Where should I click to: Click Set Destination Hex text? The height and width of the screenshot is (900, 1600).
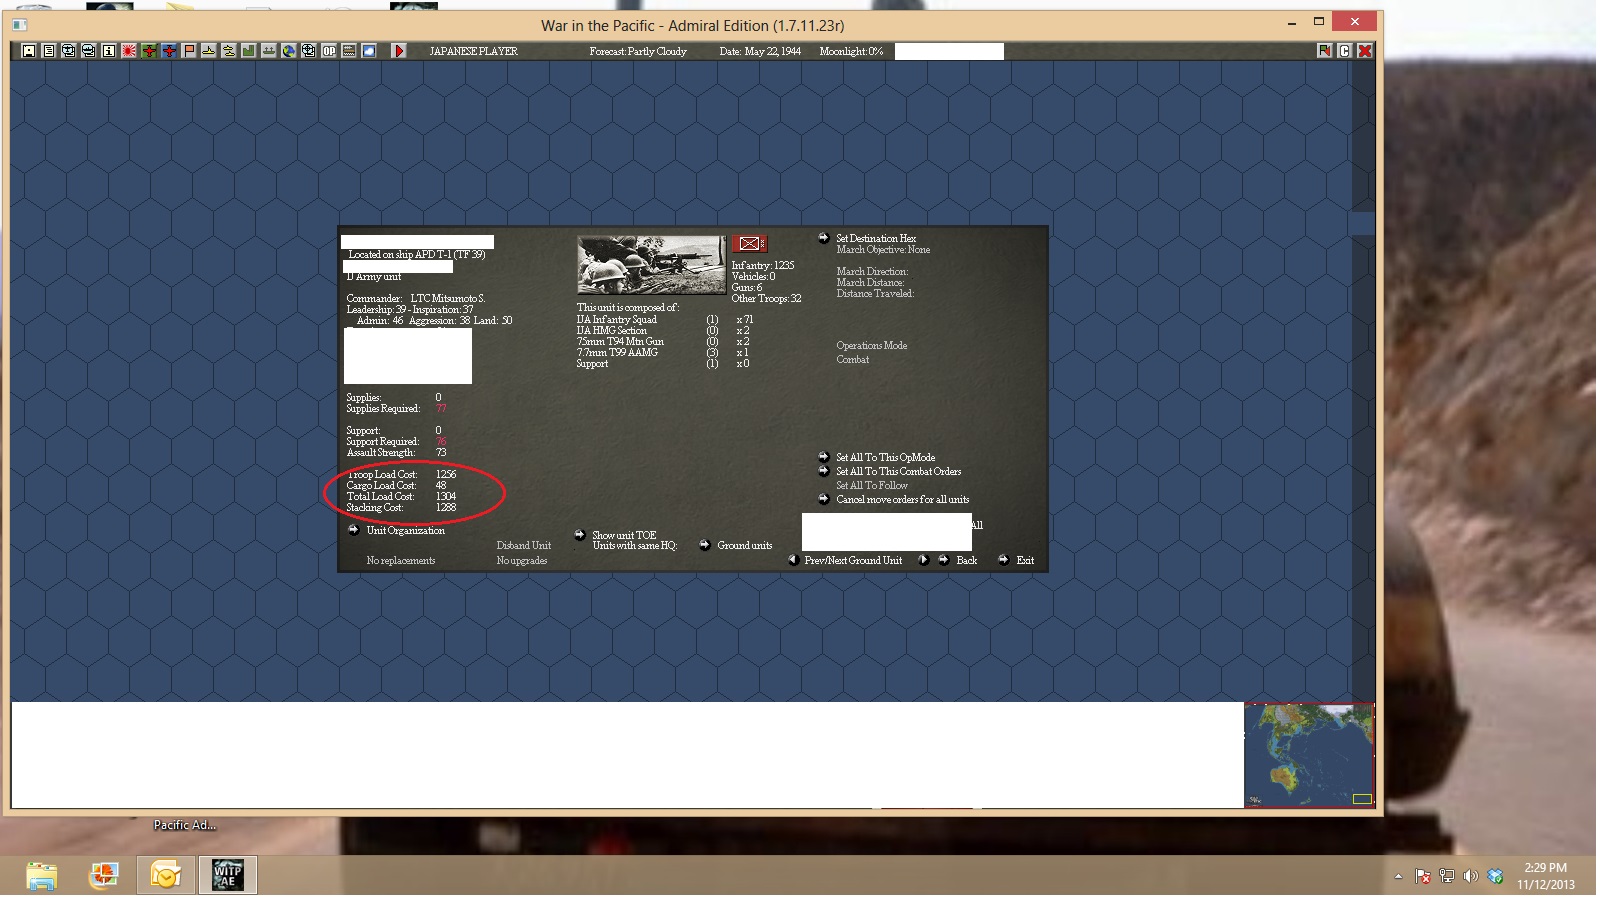pyautogui.click(x=876, y=238)
